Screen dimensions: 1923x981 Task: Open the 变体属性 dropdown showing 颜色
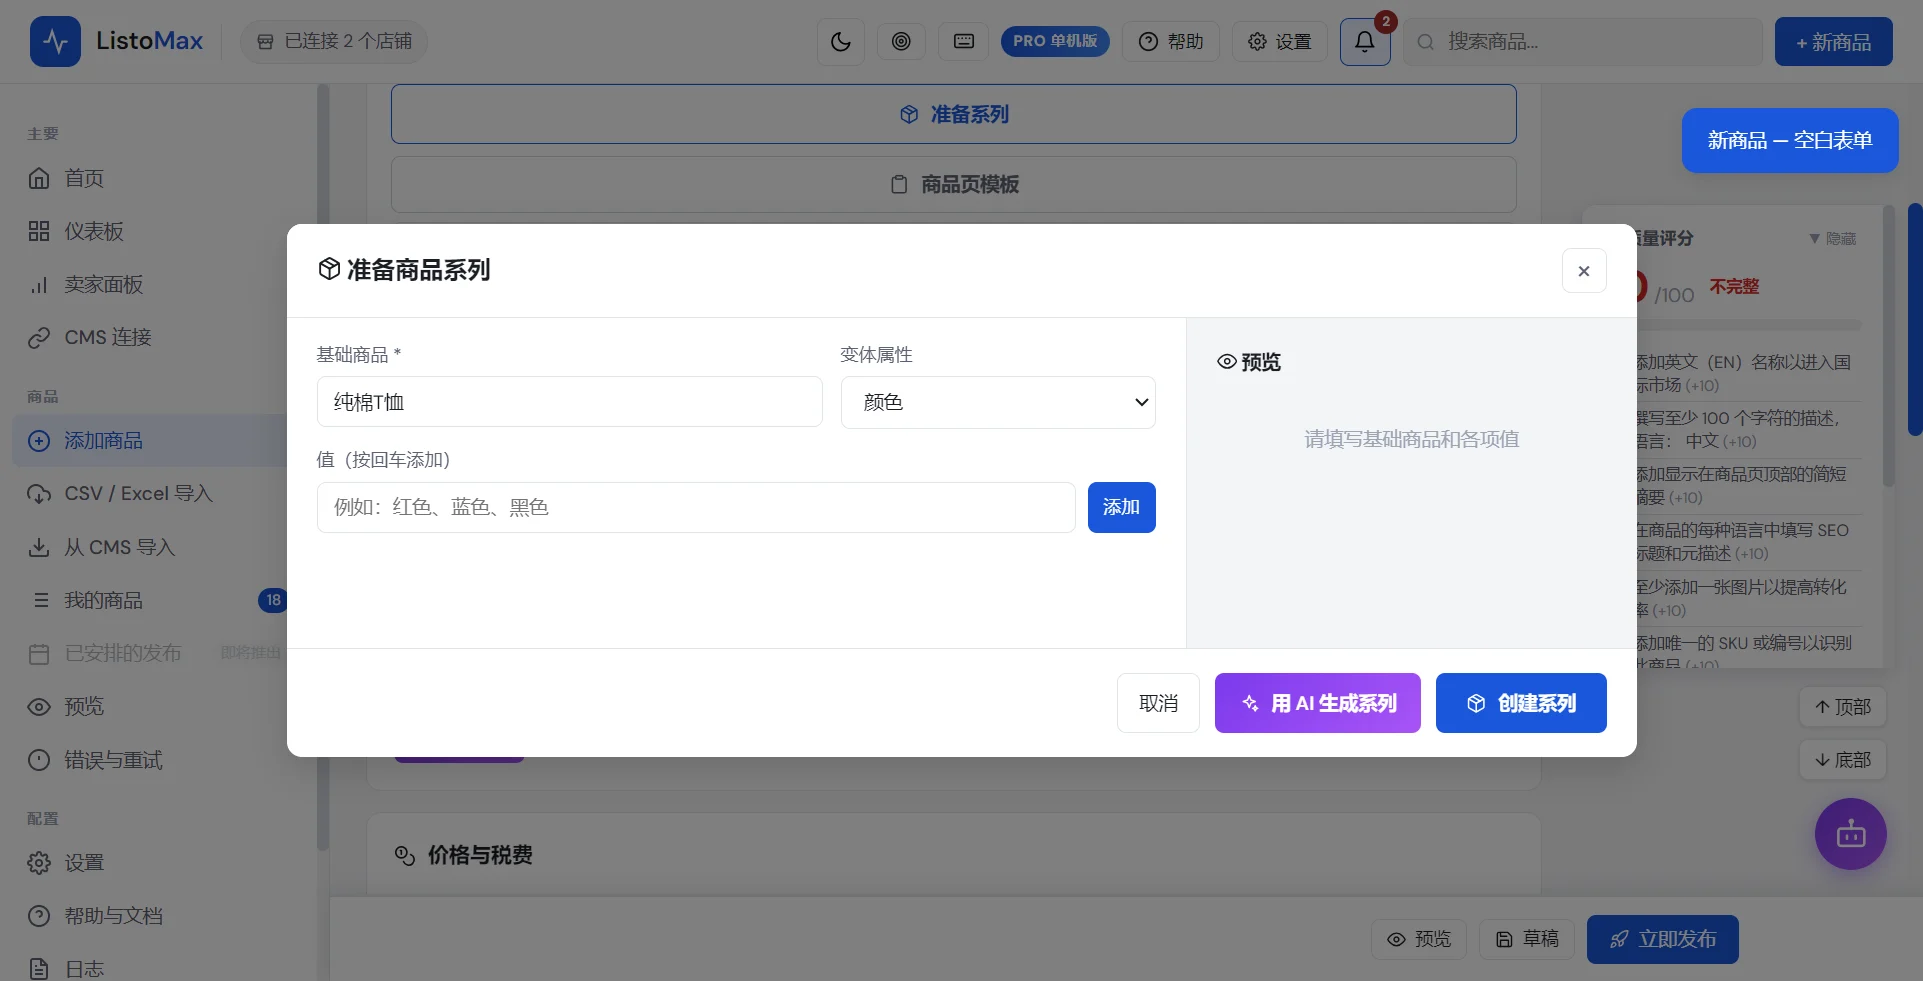998,402
